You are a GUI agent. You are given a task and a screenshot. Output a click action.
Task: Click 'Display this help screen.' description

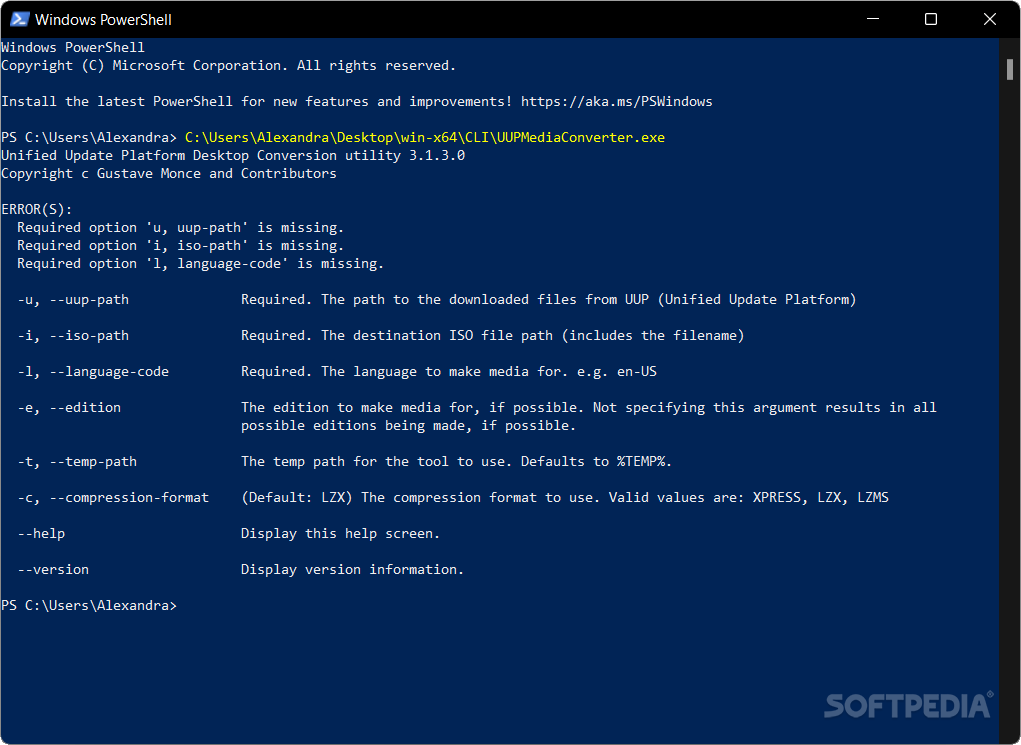pos(341,533)
